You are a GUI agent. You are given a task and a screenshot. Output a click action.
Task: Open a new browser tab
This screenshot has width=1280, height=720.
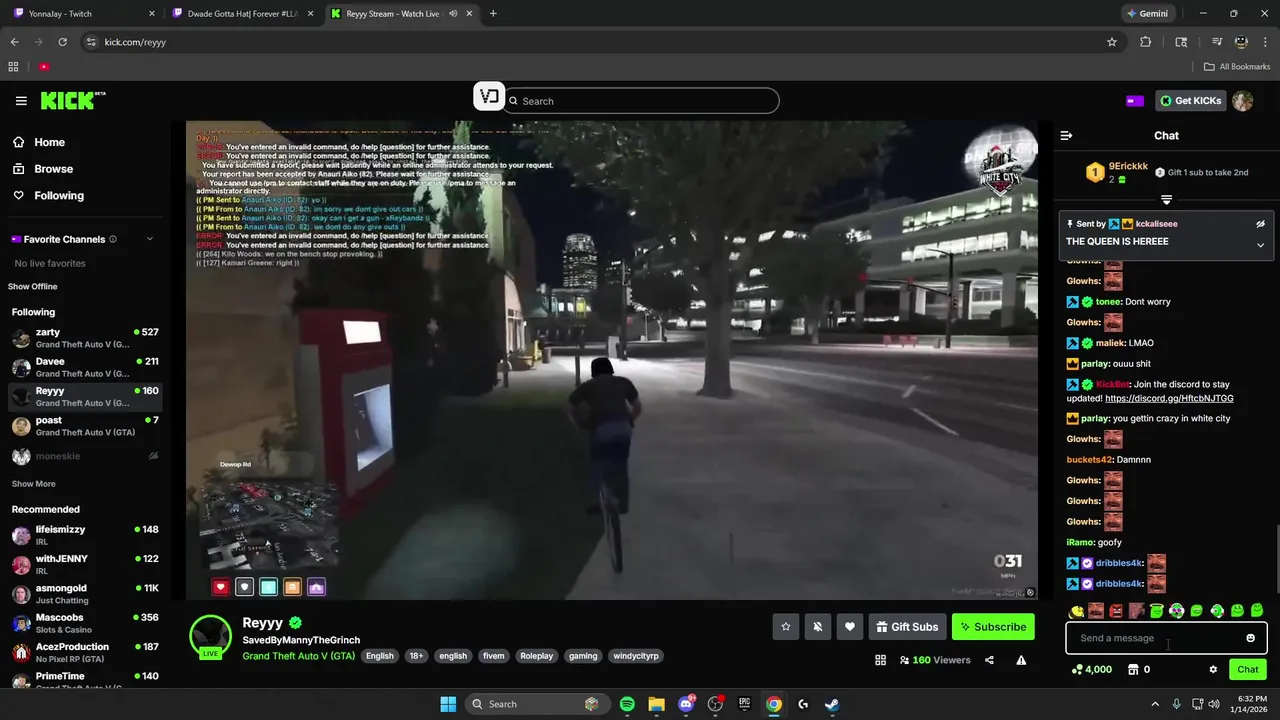[493, 14]
